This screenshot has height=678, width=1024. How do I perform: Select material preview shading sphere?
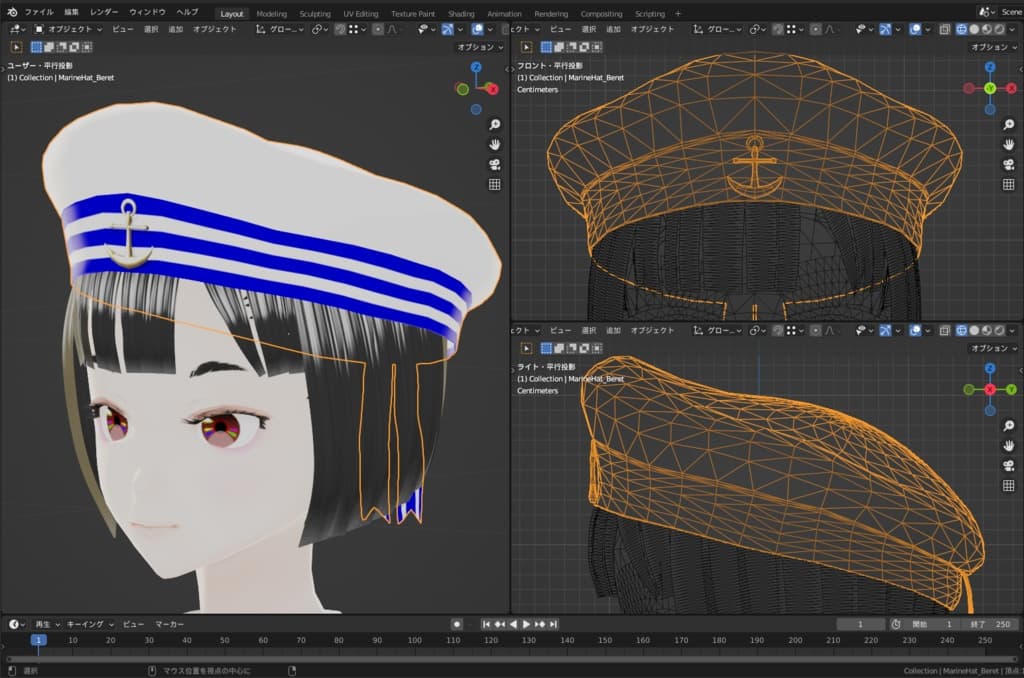point(986,30)
